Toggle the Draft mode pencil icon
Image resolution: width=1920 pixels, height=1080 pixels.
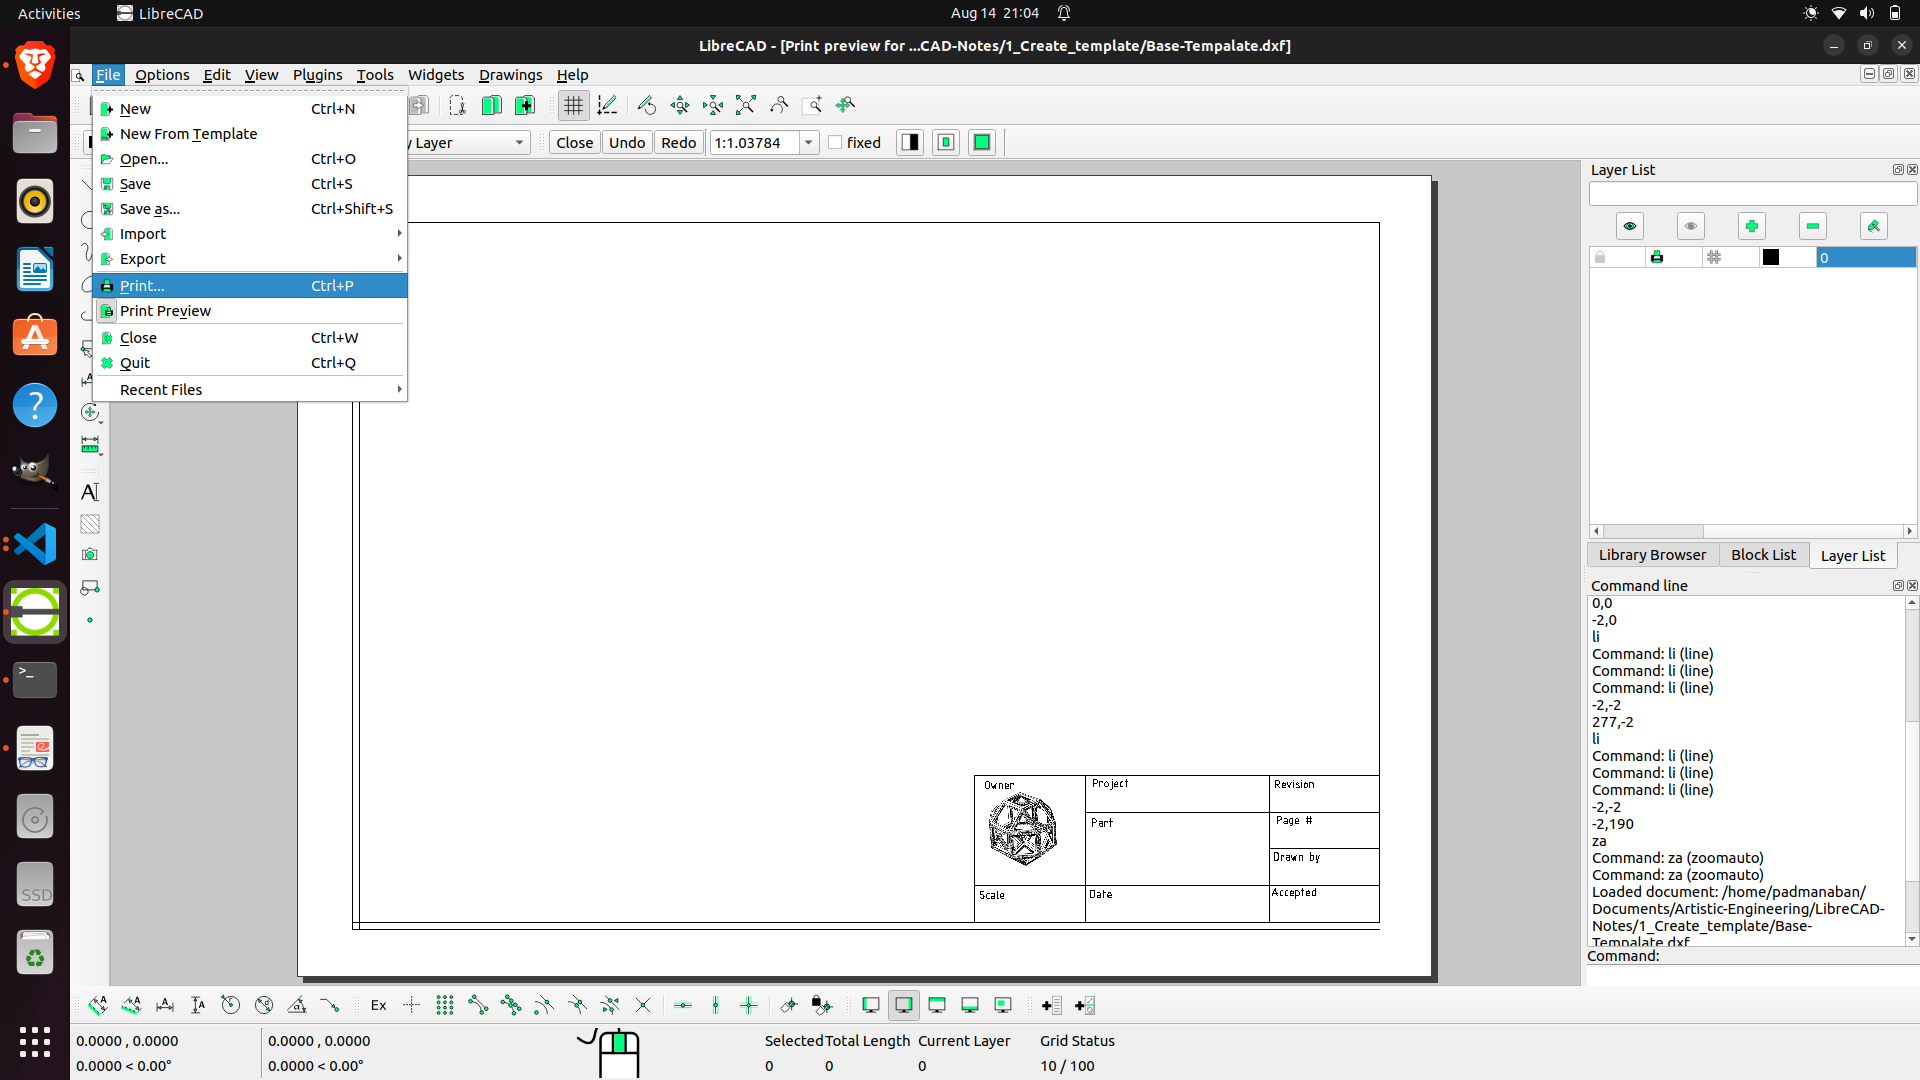coord(607,105)
